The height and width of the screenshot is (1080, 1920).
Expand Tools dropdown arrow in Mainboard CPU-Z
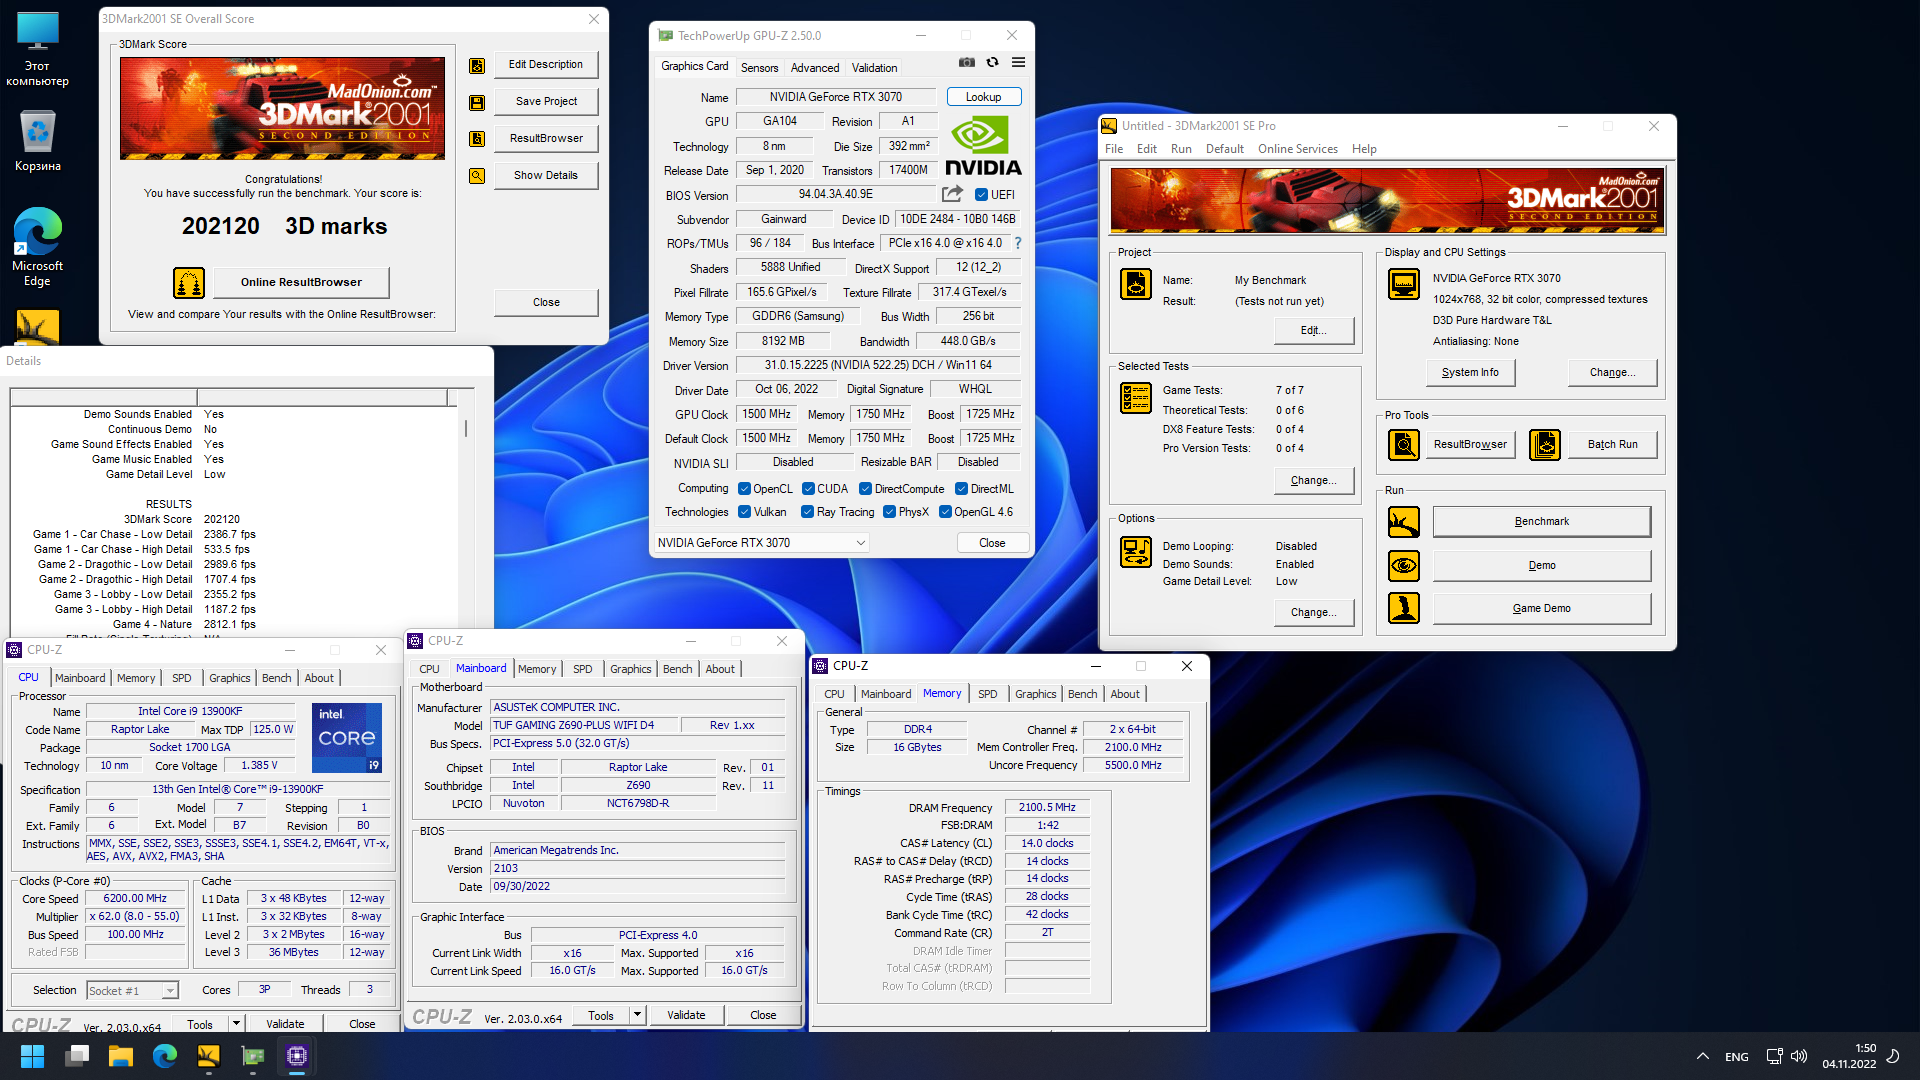click(637, 1015)
